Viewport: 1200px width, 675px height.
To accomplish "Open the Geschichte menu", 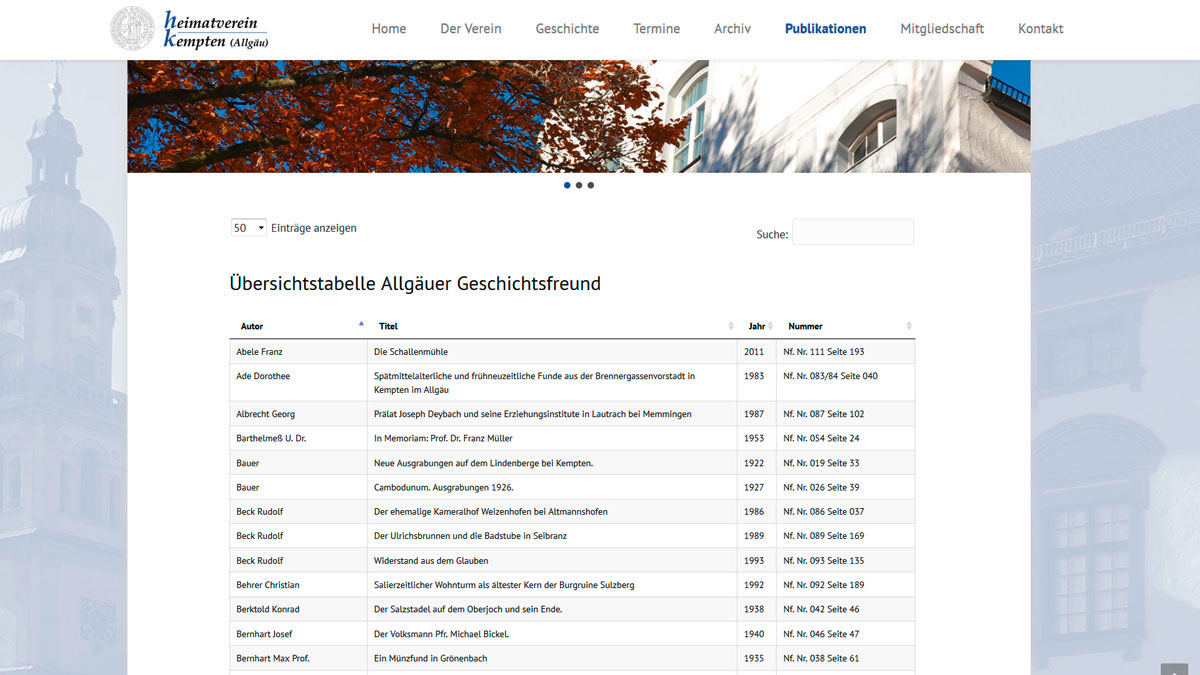I will pyautogui.click(x=567, y=29).
